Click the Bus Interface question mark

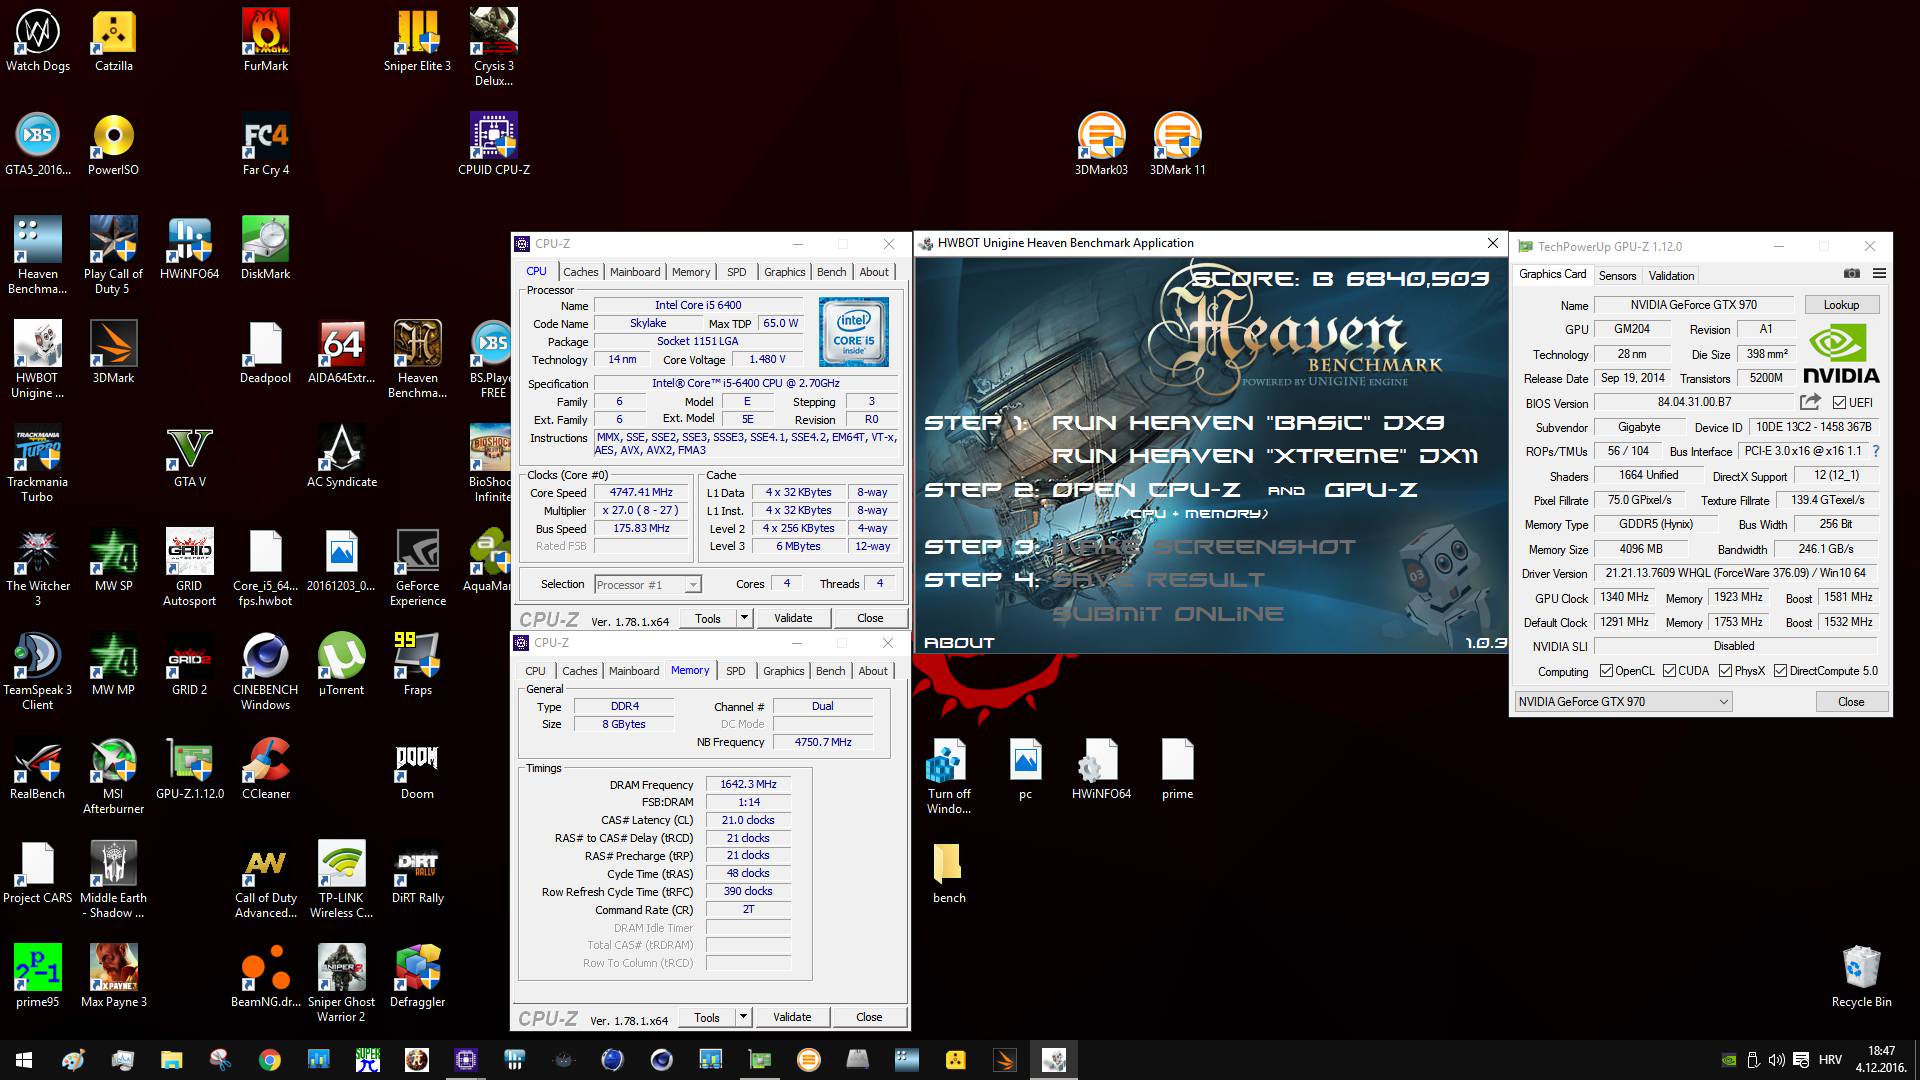1876,451
